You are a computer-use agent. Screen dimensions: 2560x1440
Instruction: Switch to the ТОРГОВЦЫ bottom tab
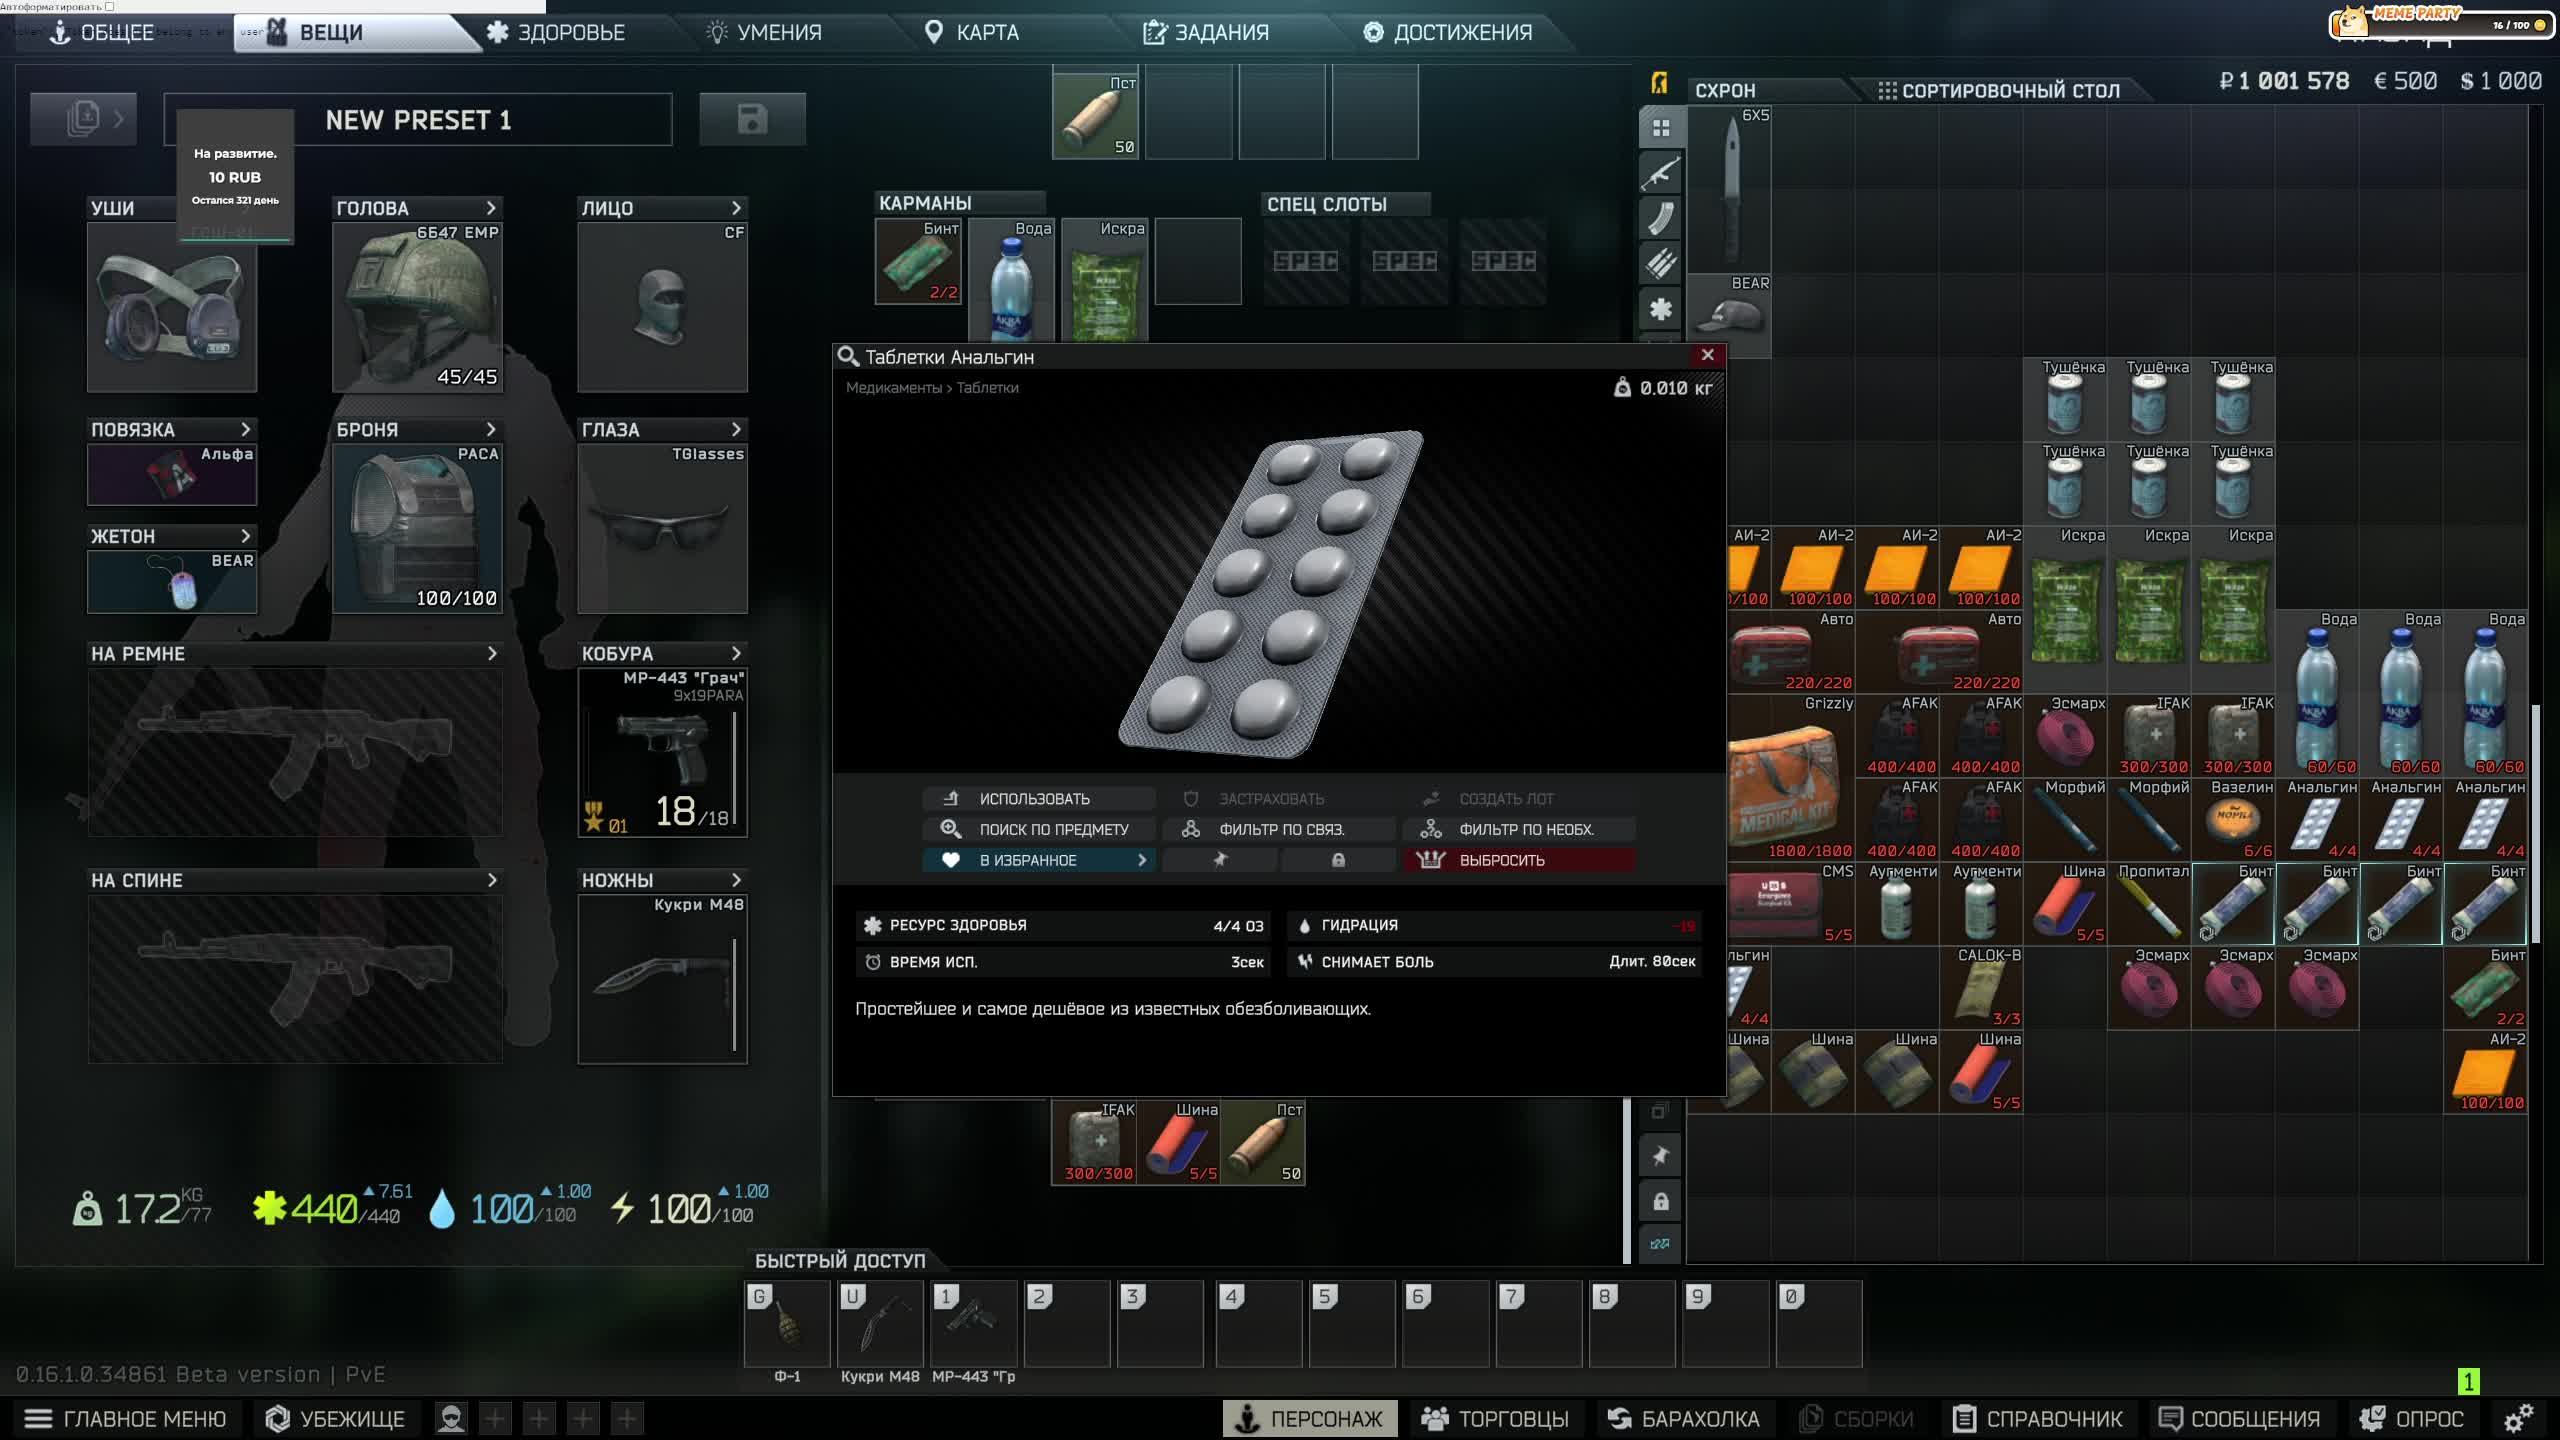point(1496,1418)
